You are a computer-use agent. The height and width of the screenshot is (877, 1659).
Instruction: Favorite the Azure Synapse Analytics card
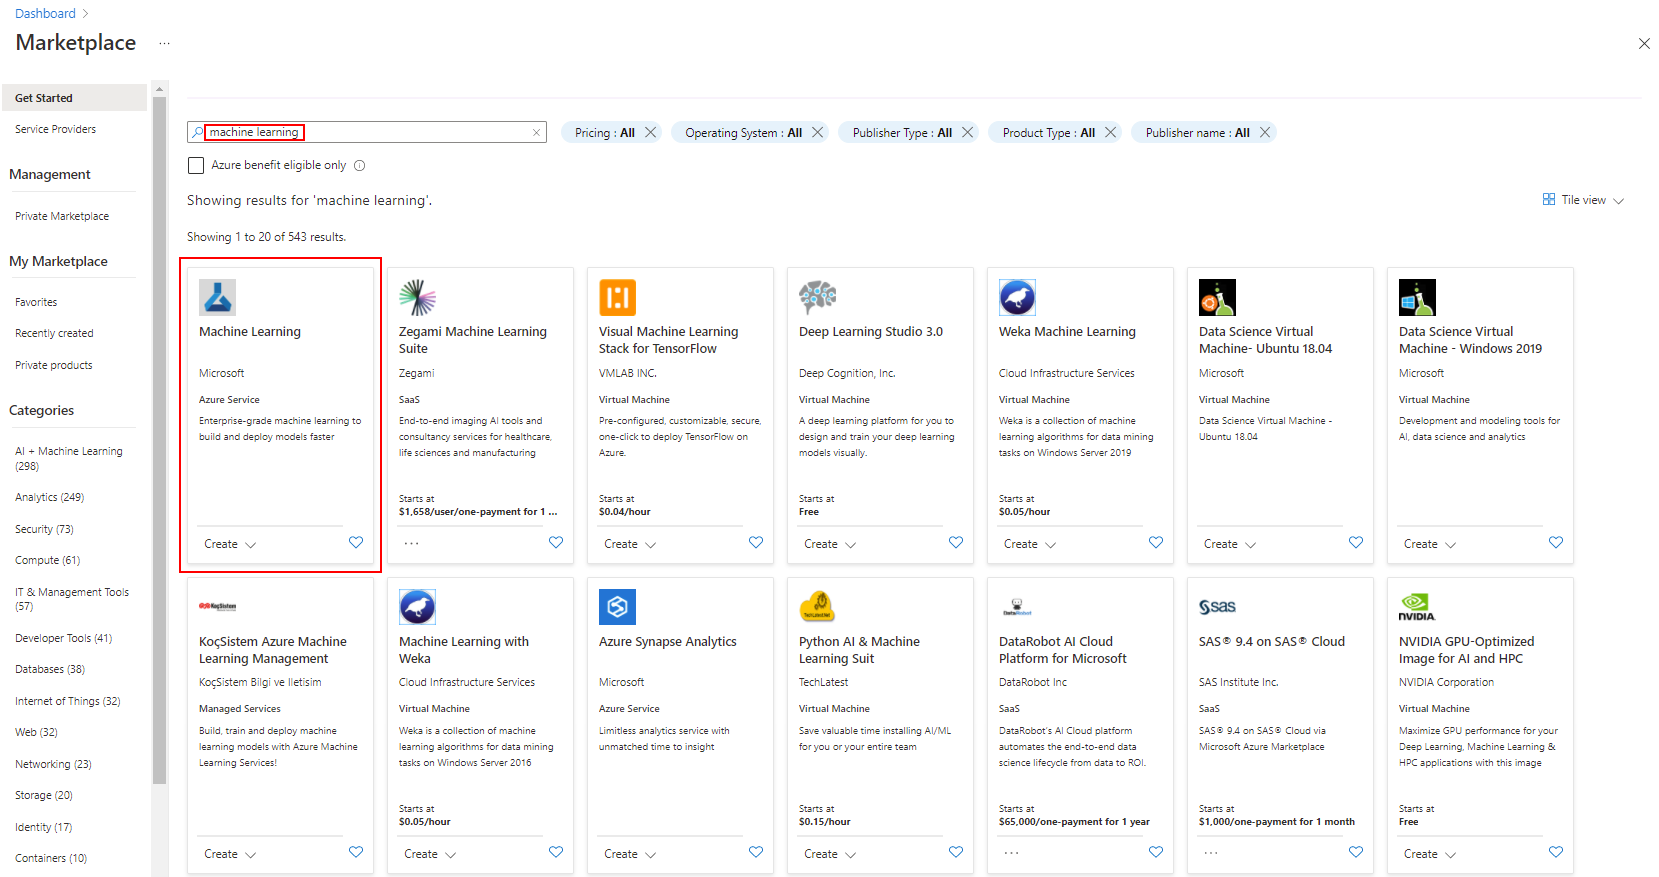[756, 852]
